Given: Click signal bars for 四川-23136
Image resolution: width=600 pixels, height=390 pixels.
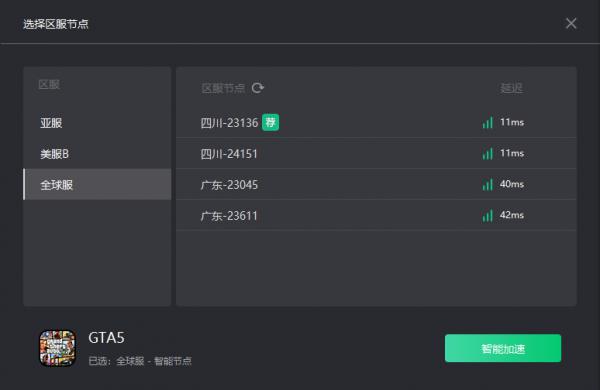Looking at the screenshot, I should [488, 122].
